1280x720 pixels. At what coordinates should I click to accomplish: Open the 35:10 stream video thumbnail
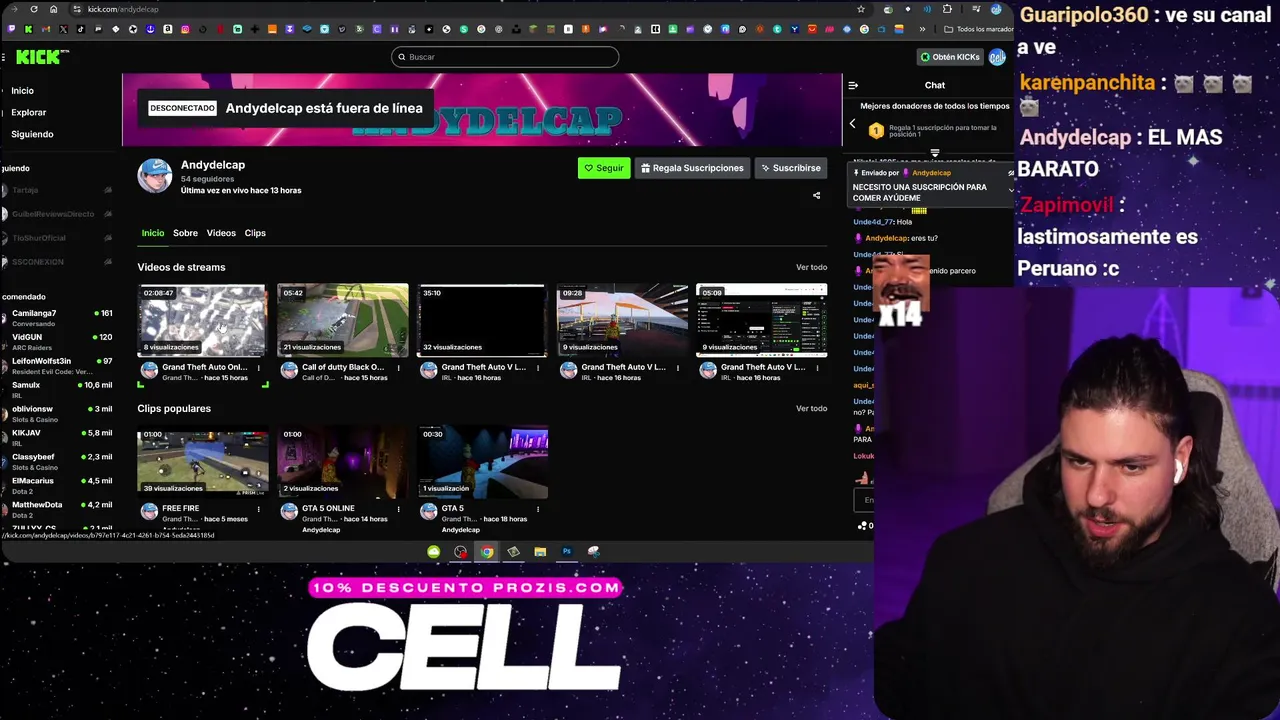pyautogui.click(x=482, y=320)
